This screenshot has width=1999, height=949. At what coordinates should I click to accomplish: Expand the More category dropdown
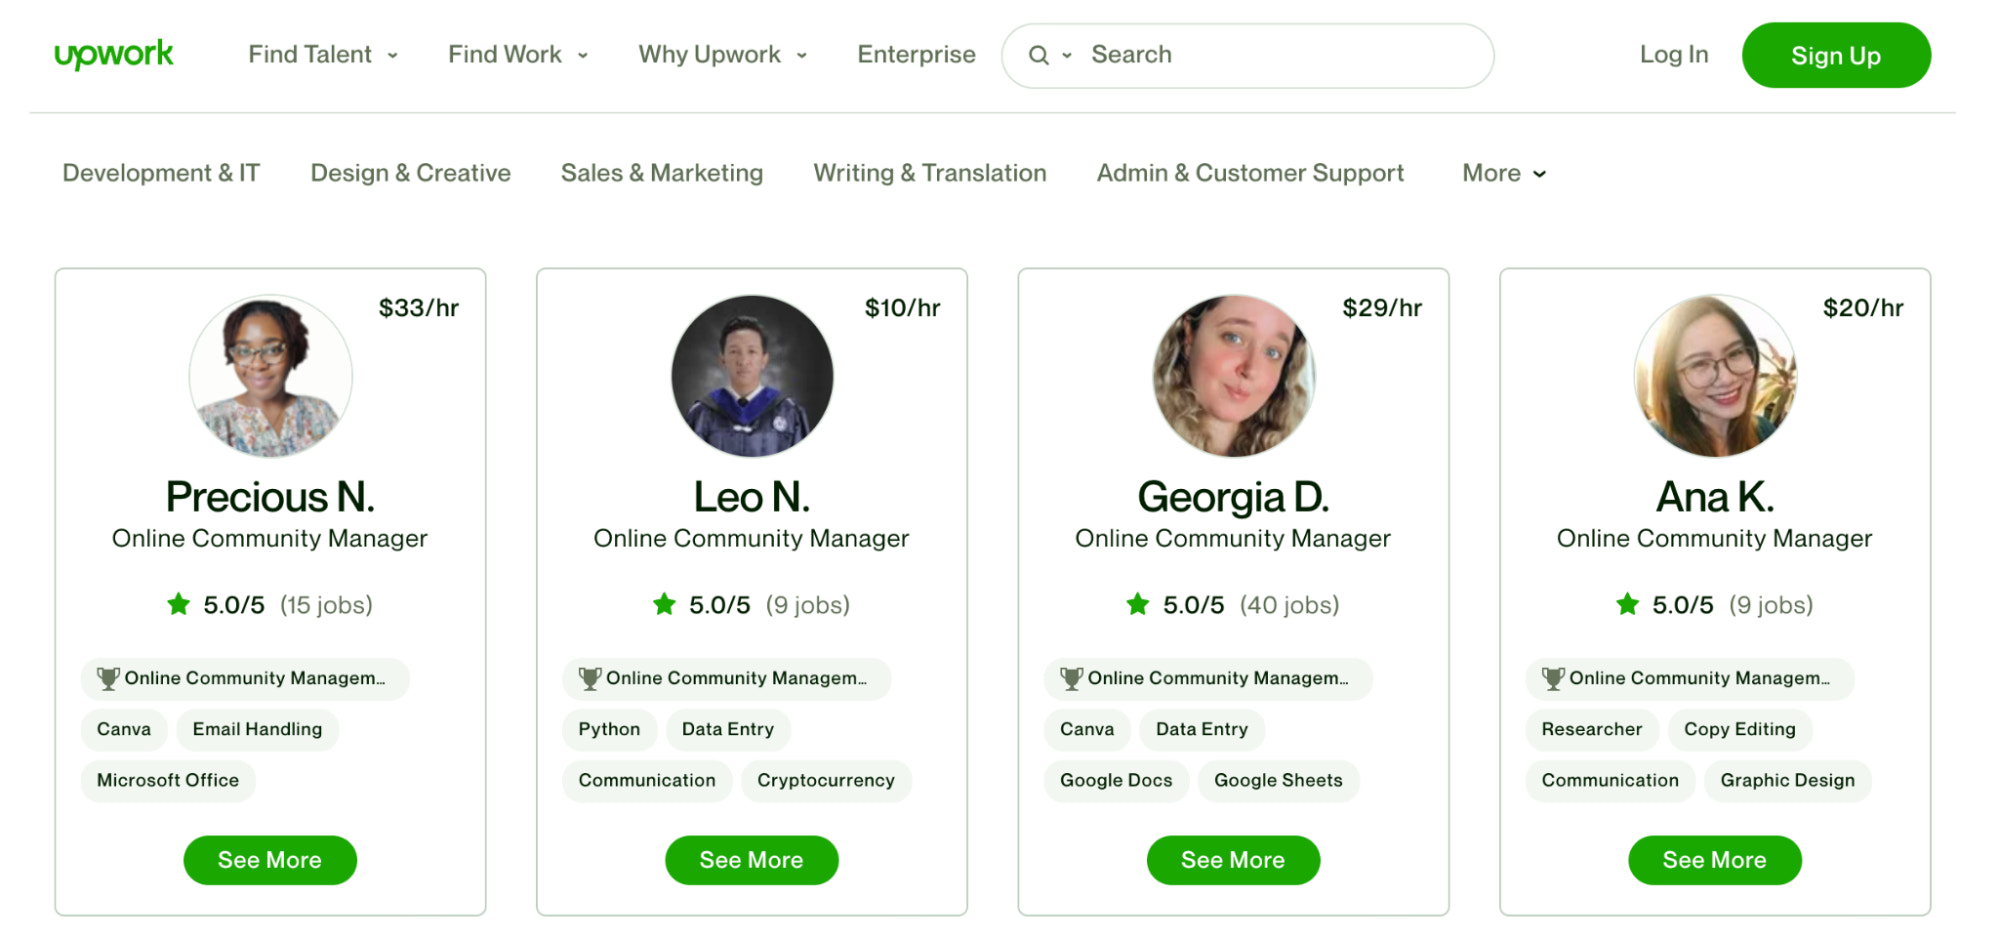1503,173
